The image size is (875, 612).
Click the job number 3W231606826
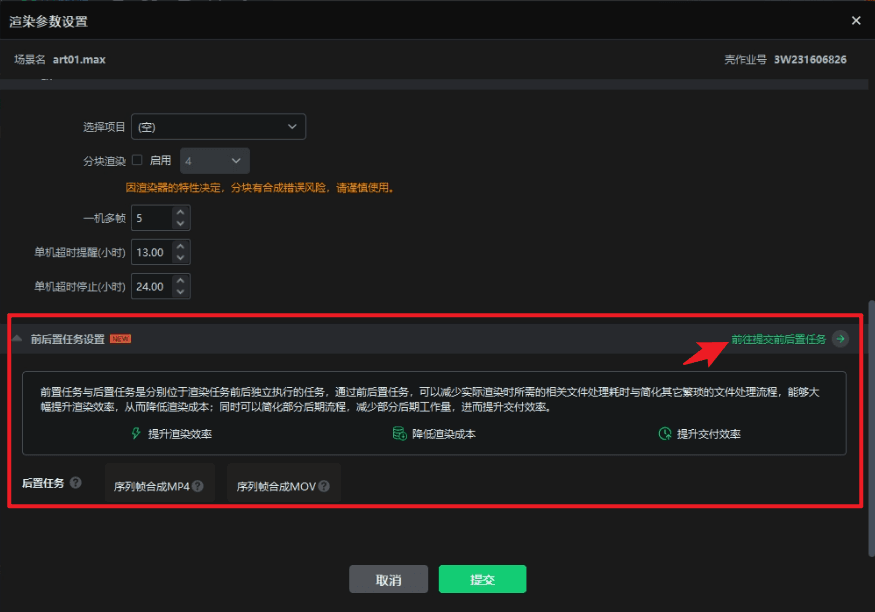pos(810,59)
